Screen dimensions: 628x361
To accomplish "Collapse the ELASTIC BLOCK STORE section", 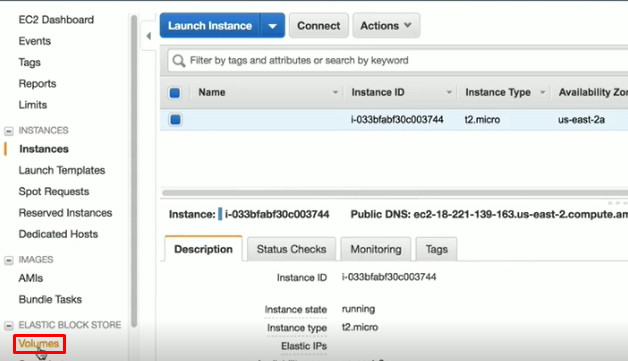I will pyautogui.click(x=9, y=325).
